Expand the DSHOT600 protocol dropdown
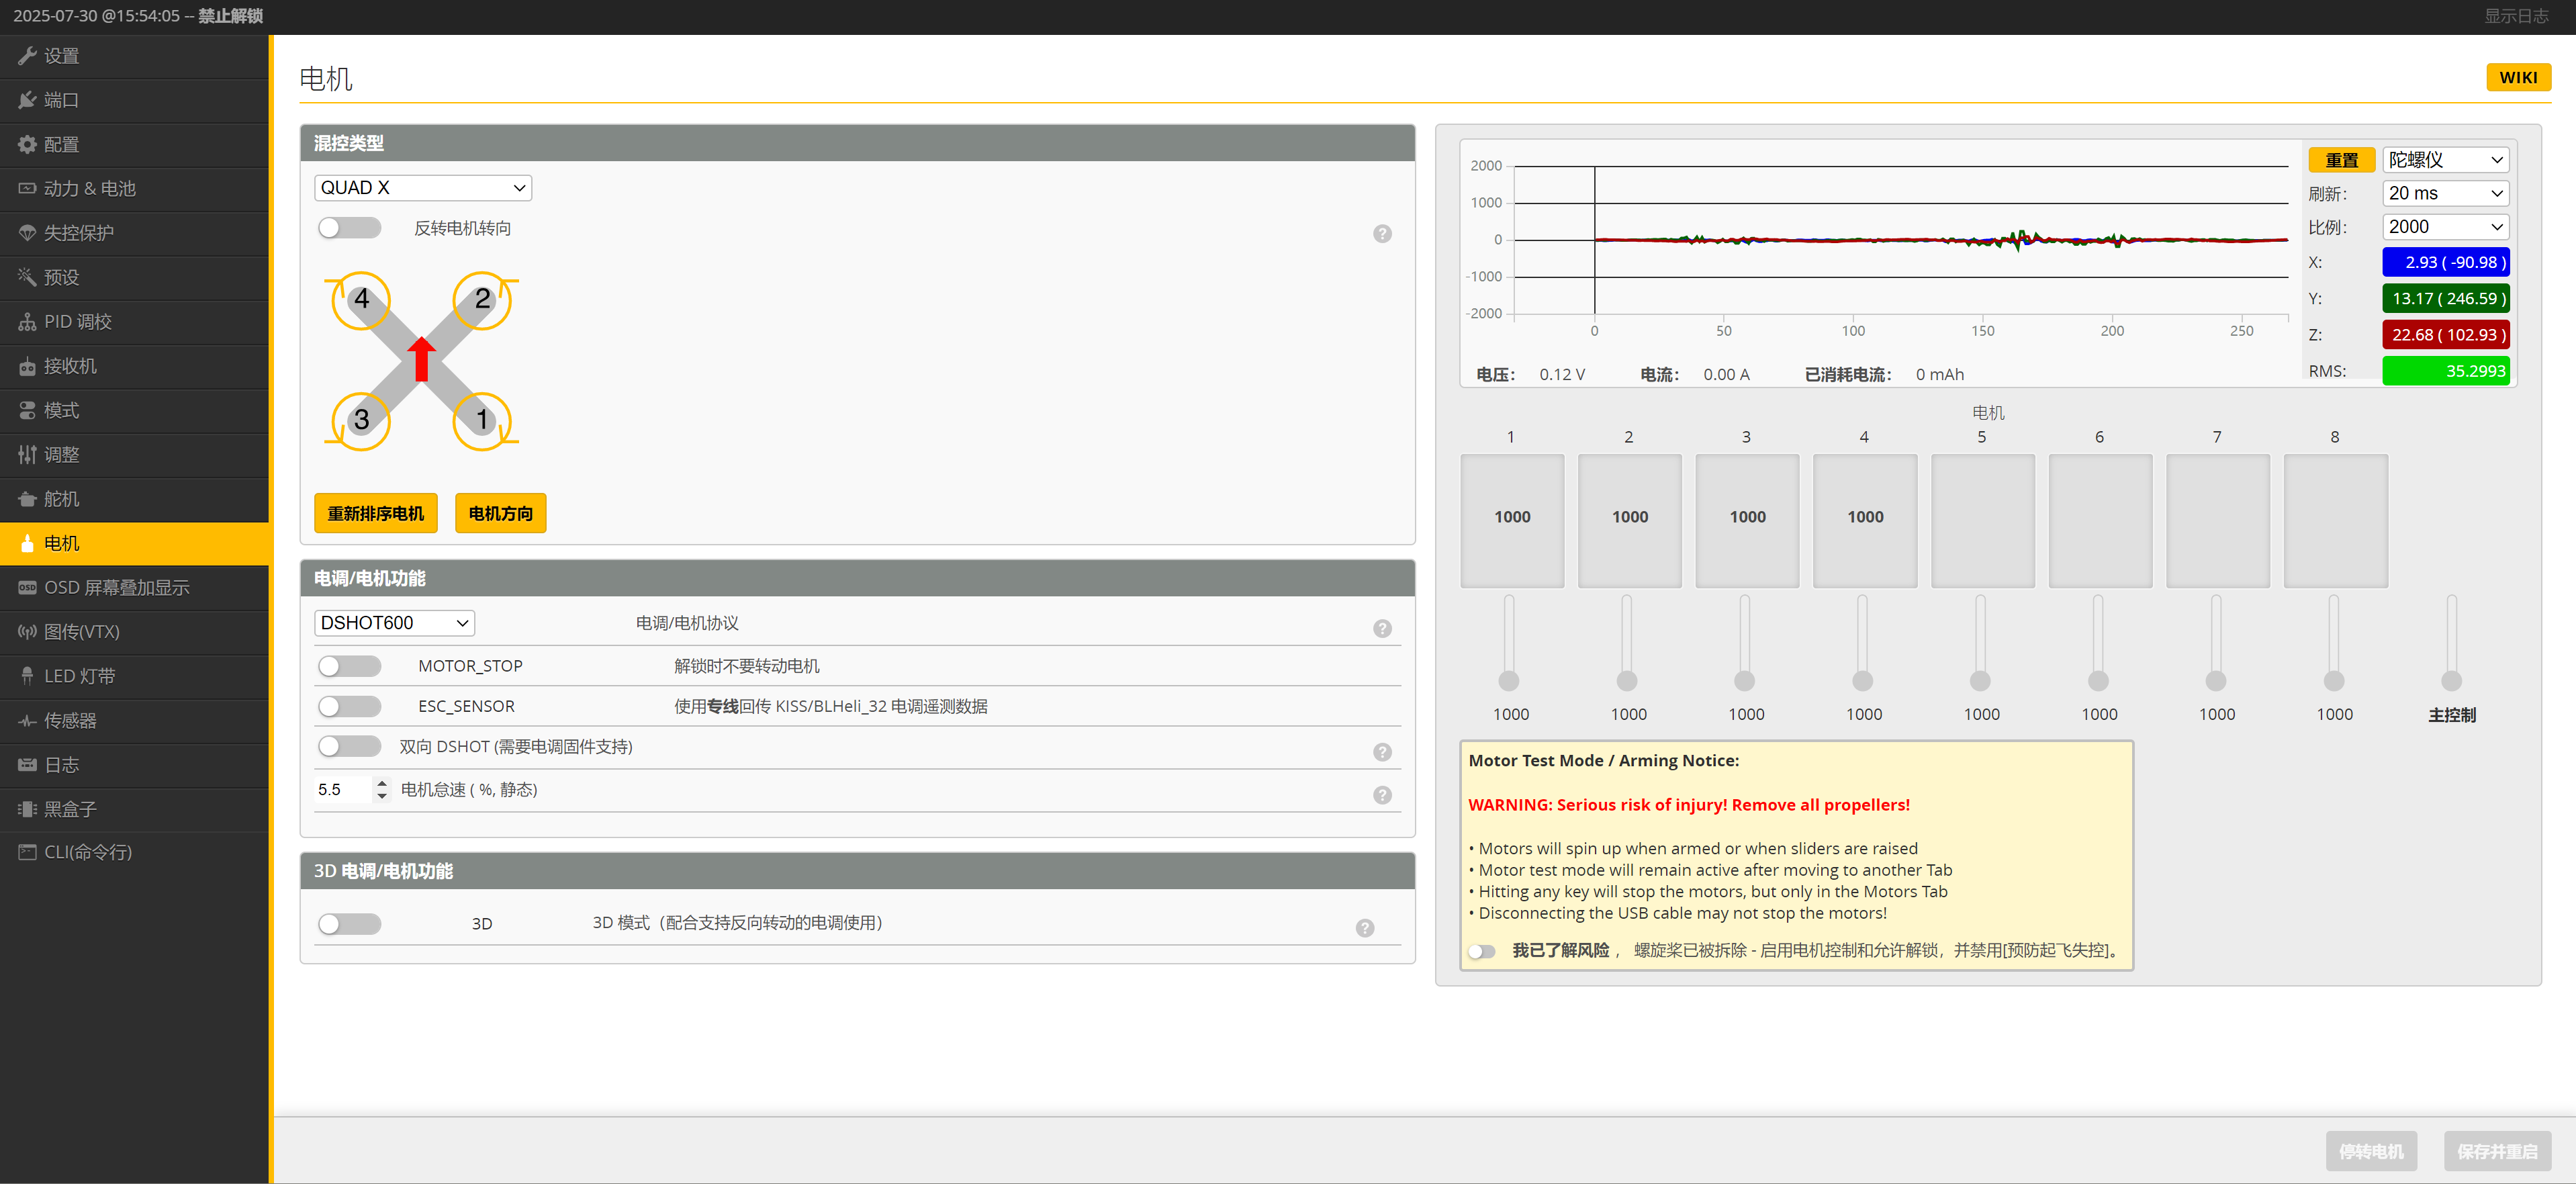This screenshot has width=2576, height=1184. (x=394, y=623)
